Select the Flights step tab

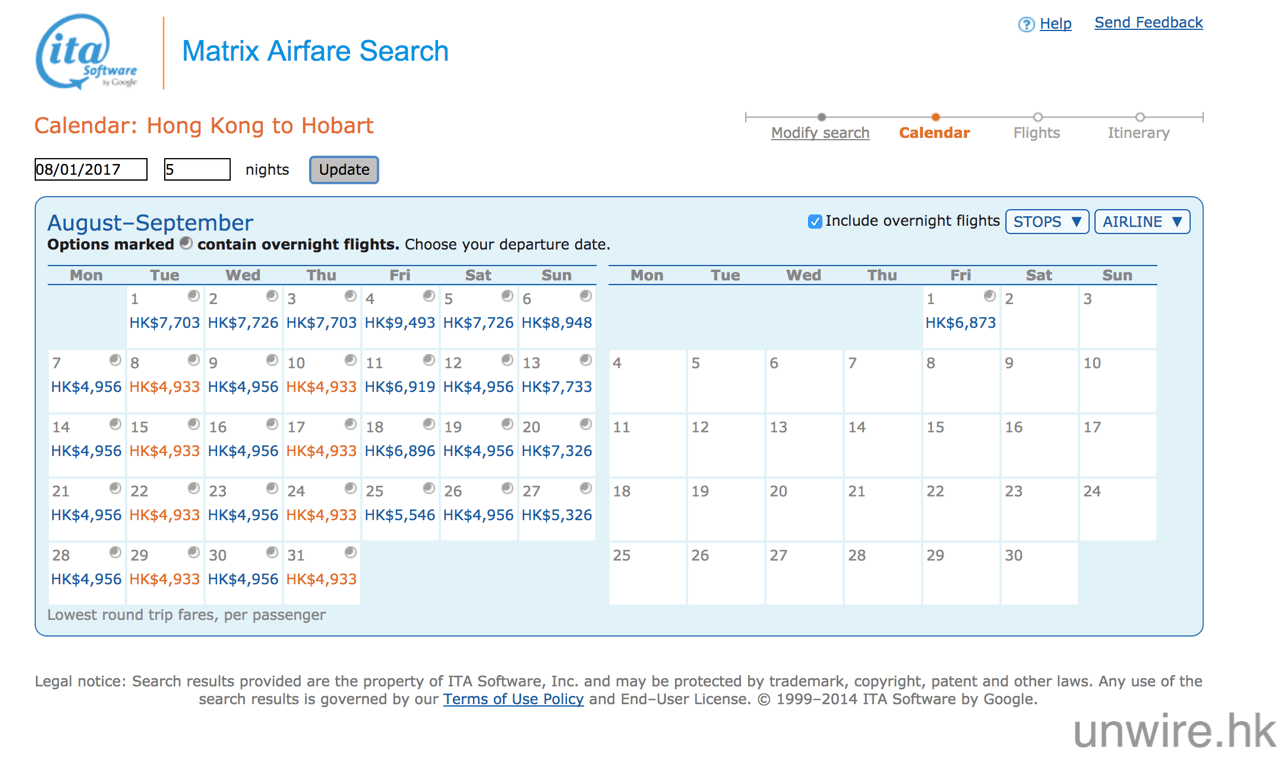pyautogui.click(x=1036, y=133)
